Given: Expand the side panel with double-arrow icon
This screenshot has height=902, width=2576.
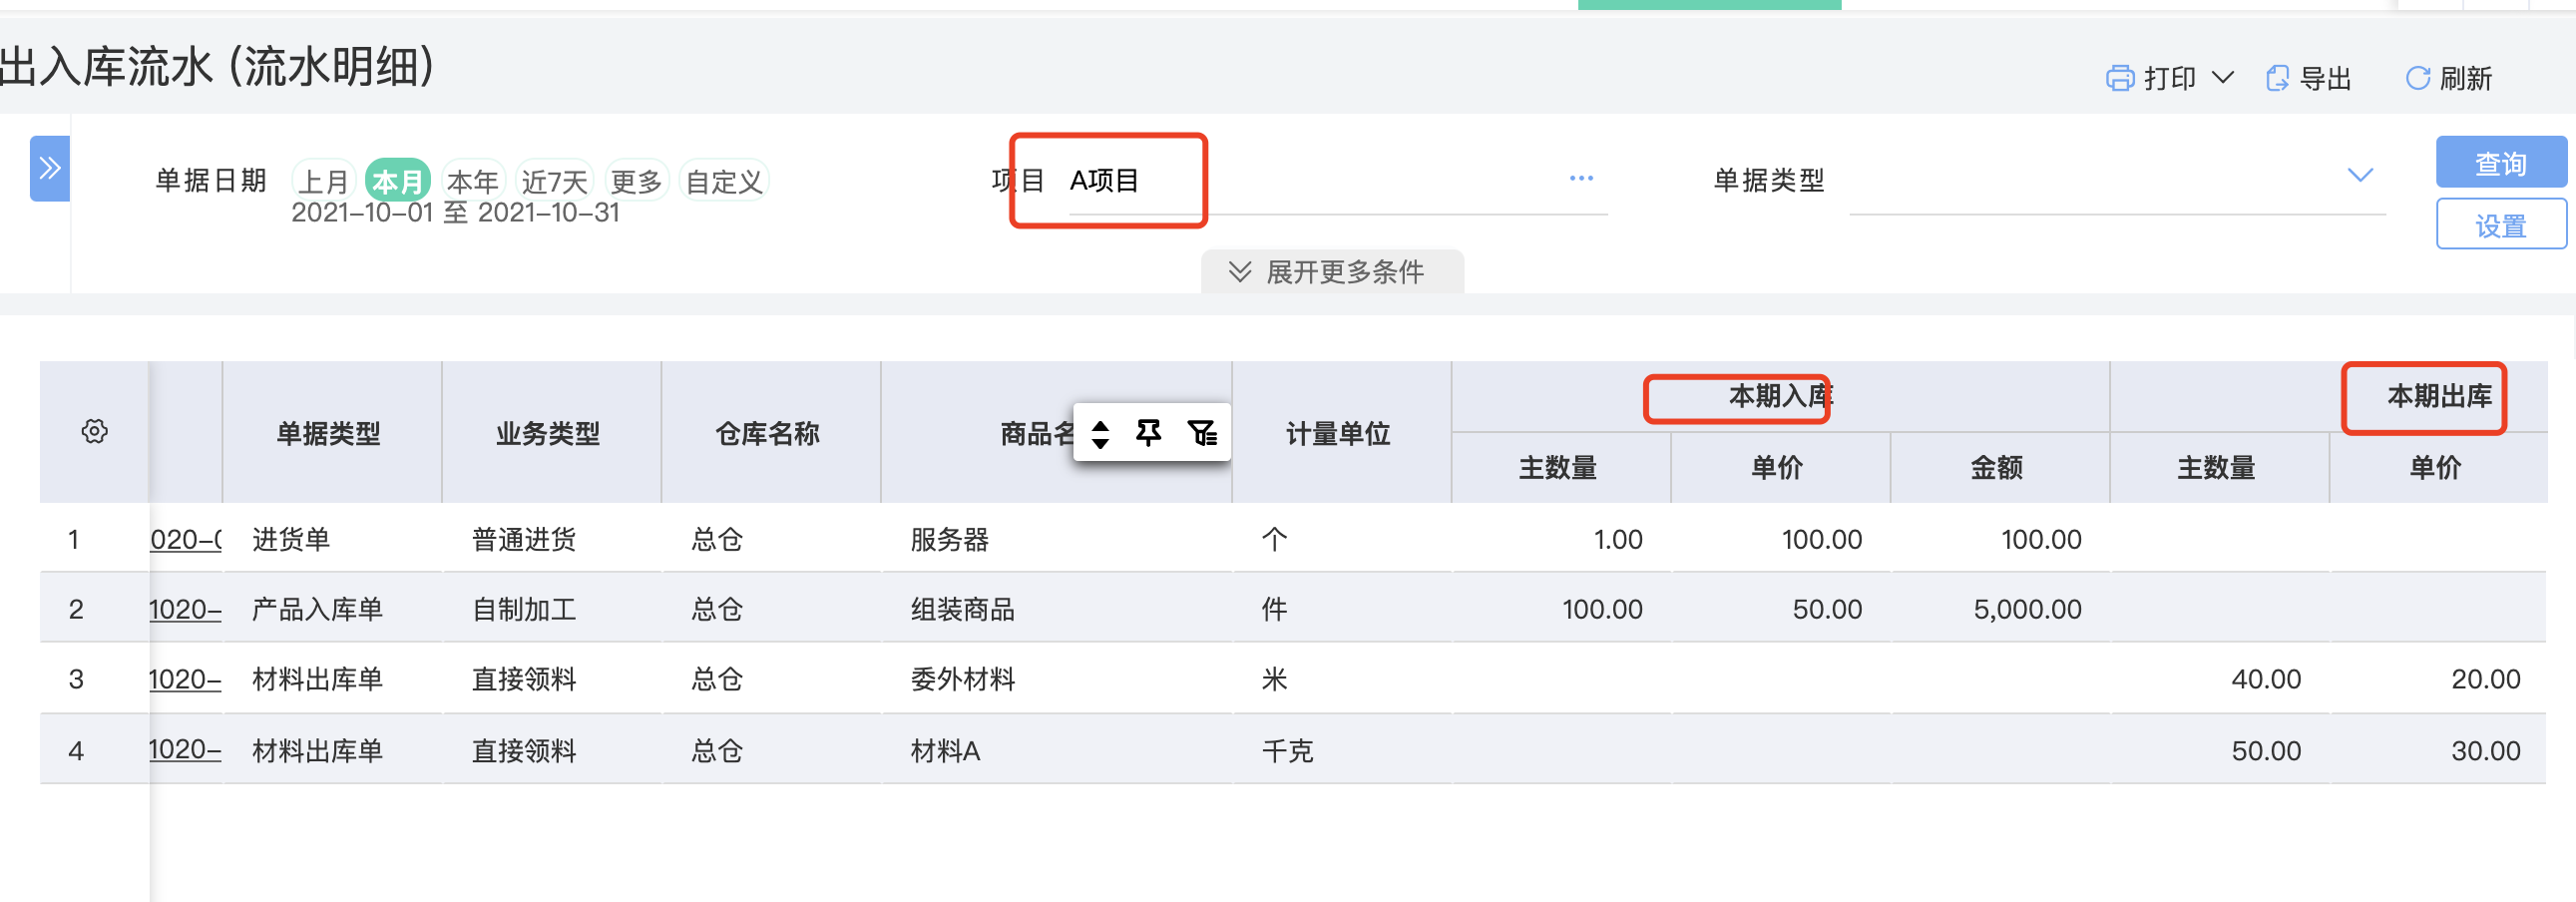Looking at the screenshot, I should [50, 168].
